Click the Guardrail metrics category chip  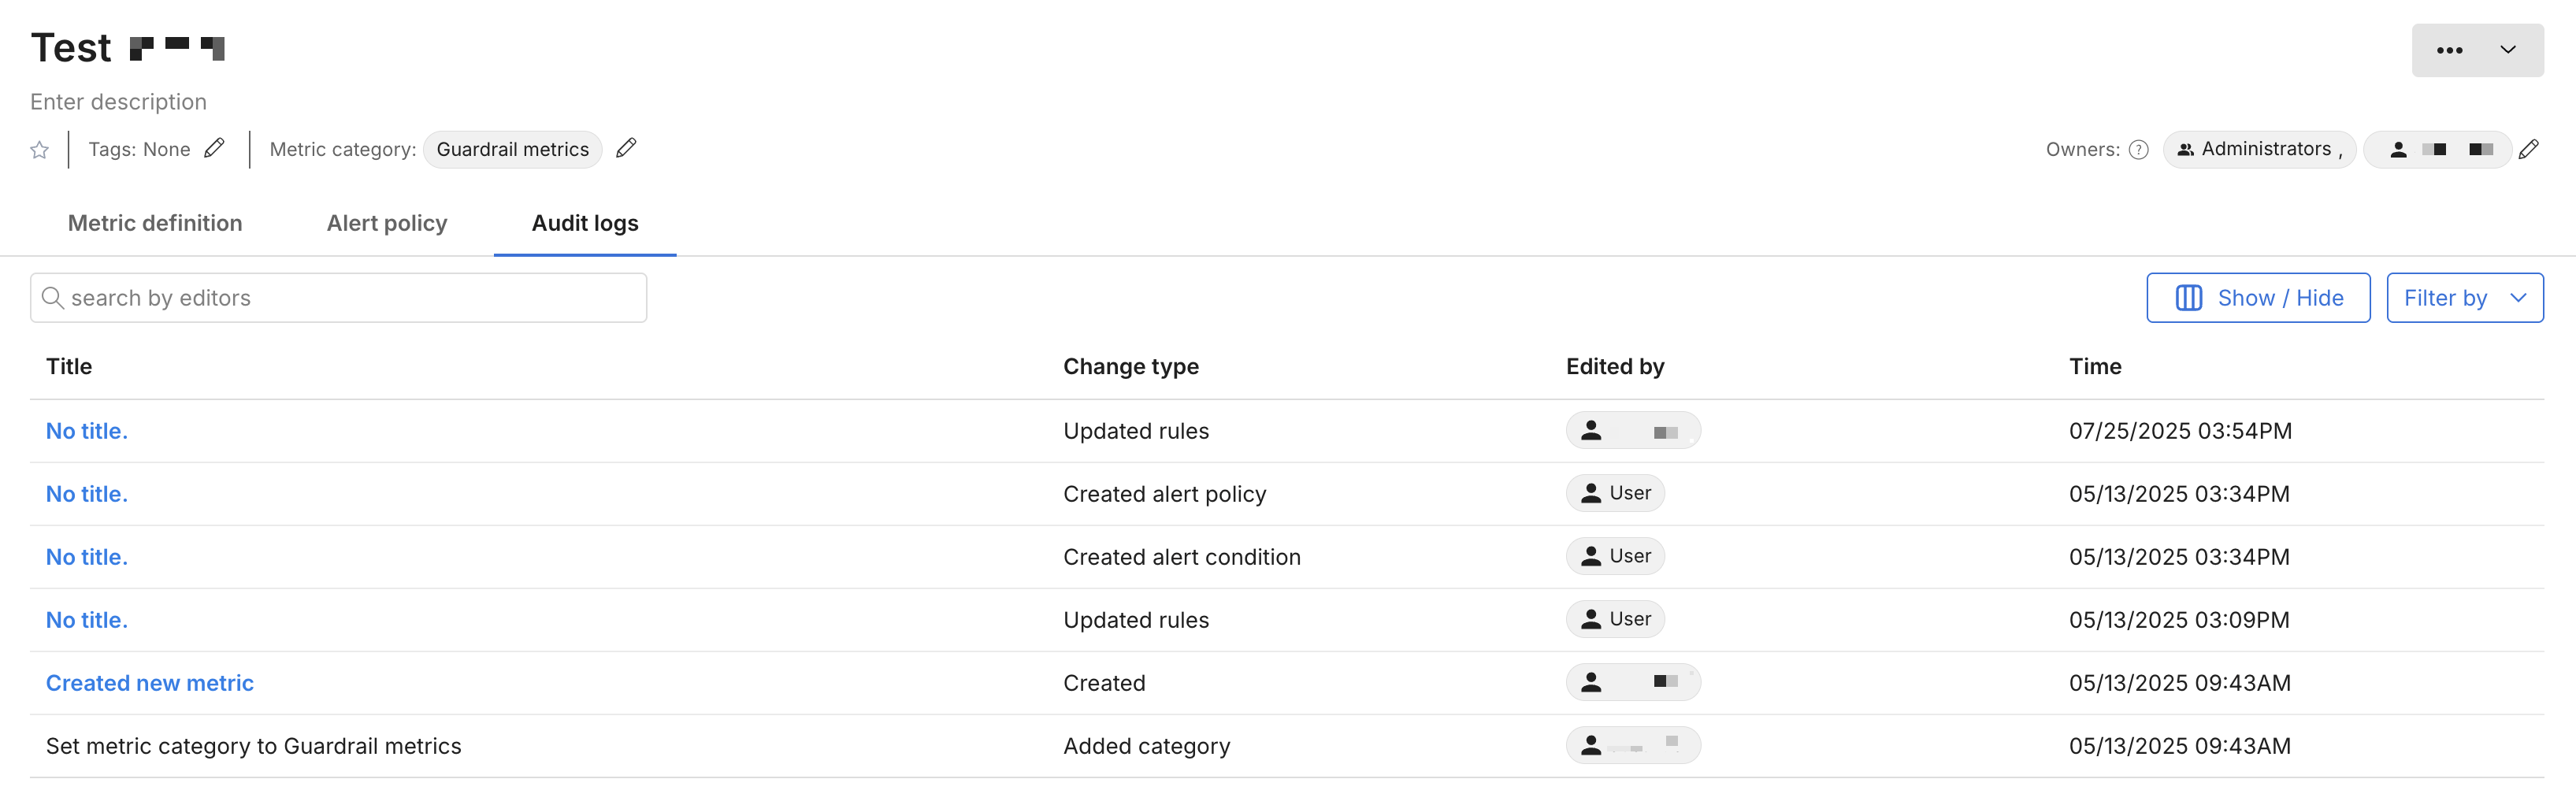pos(512,150)
